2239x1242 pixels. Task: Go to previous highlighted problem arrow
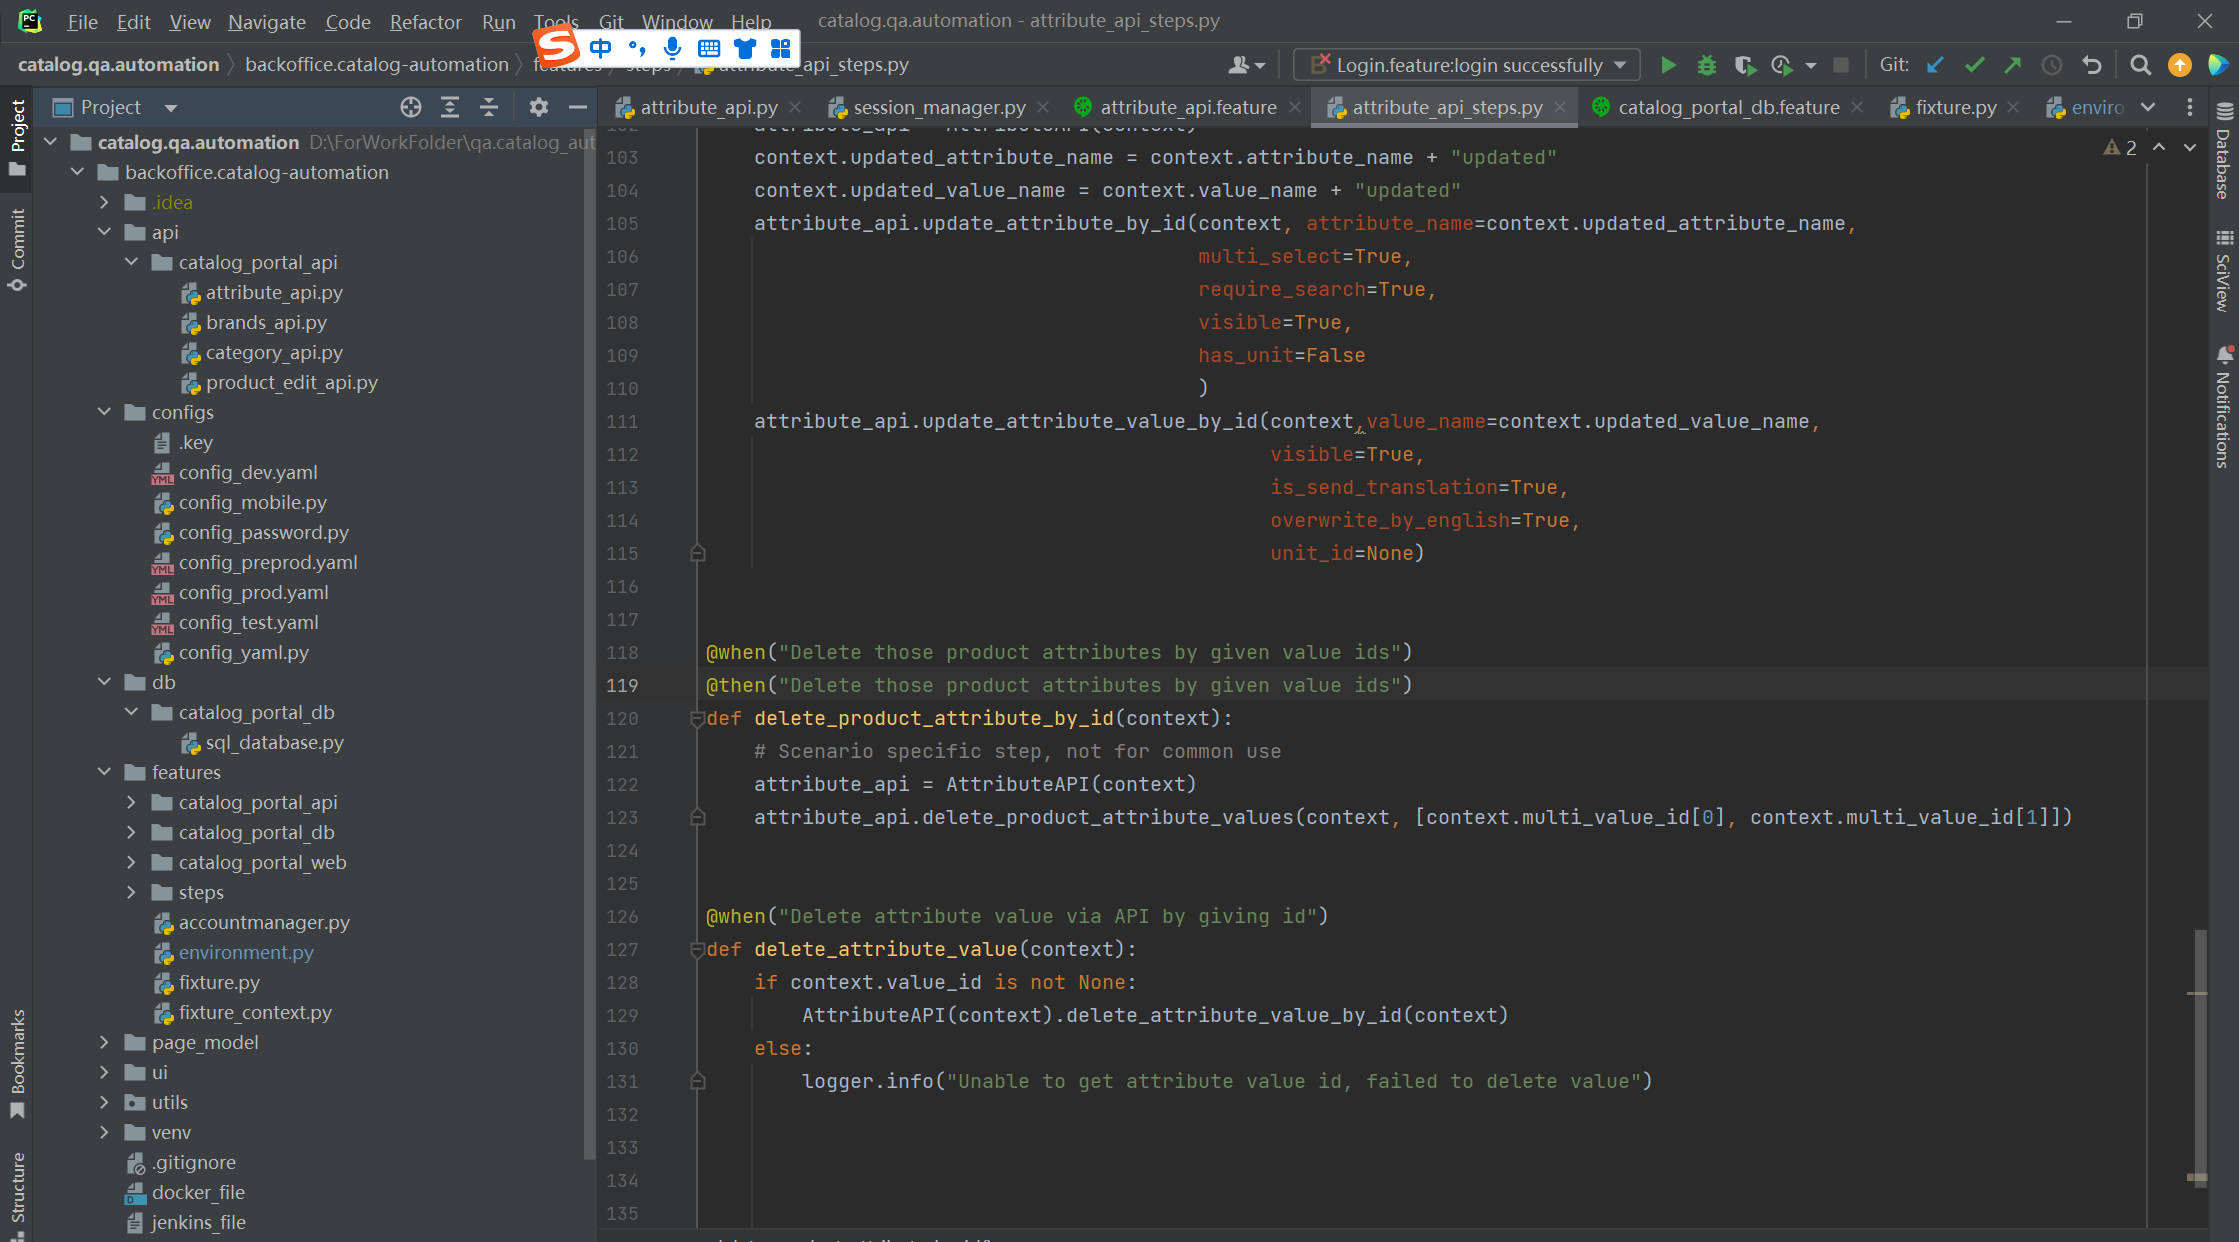coord(2159,147)
